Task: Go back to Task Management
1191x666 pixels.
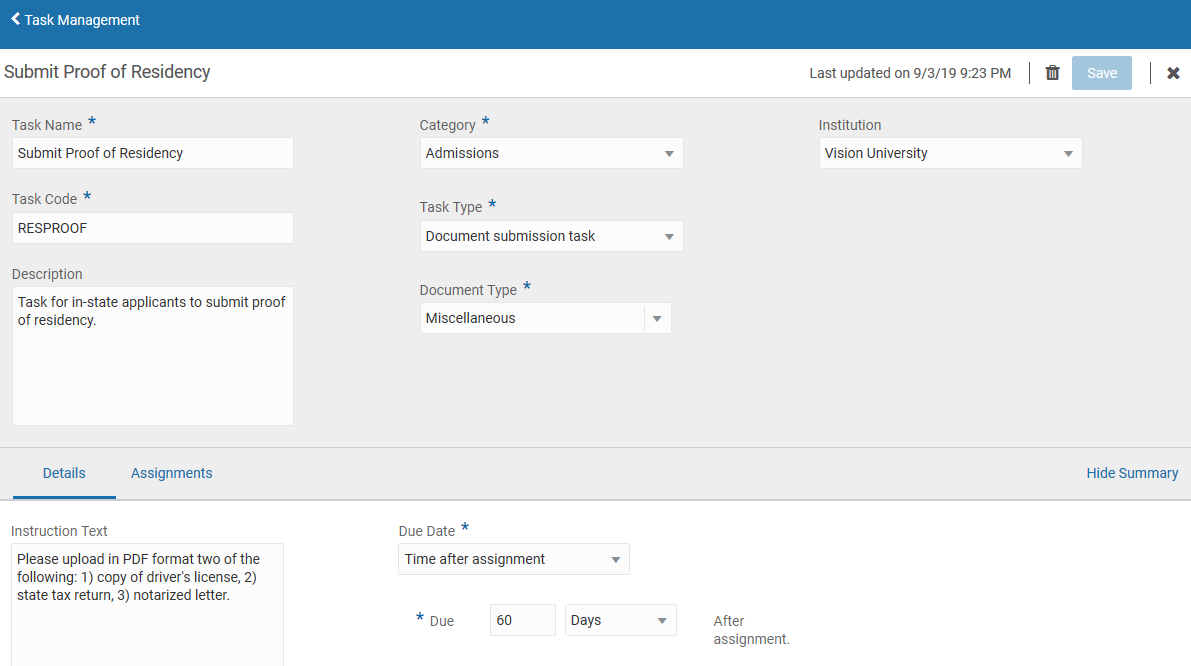Action: pos(82,20)
